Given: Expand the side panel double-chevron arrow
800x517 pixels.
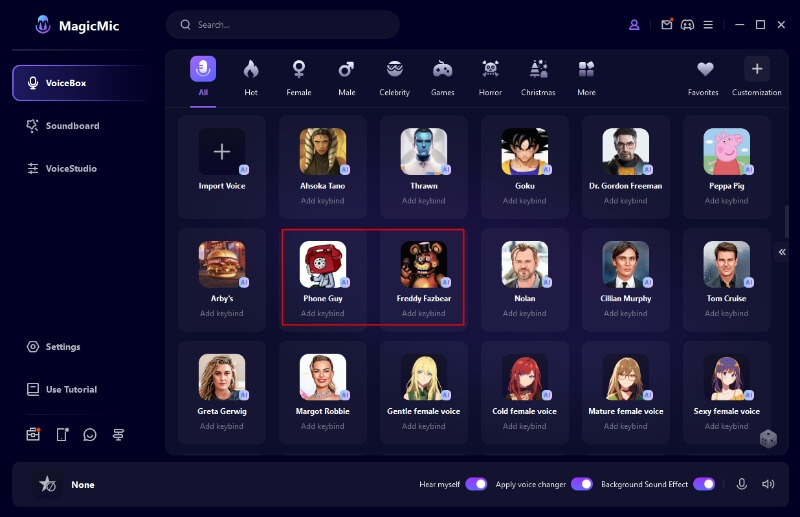Looking at the screenshot, I should pyautogui.click(x=782, y=252).
